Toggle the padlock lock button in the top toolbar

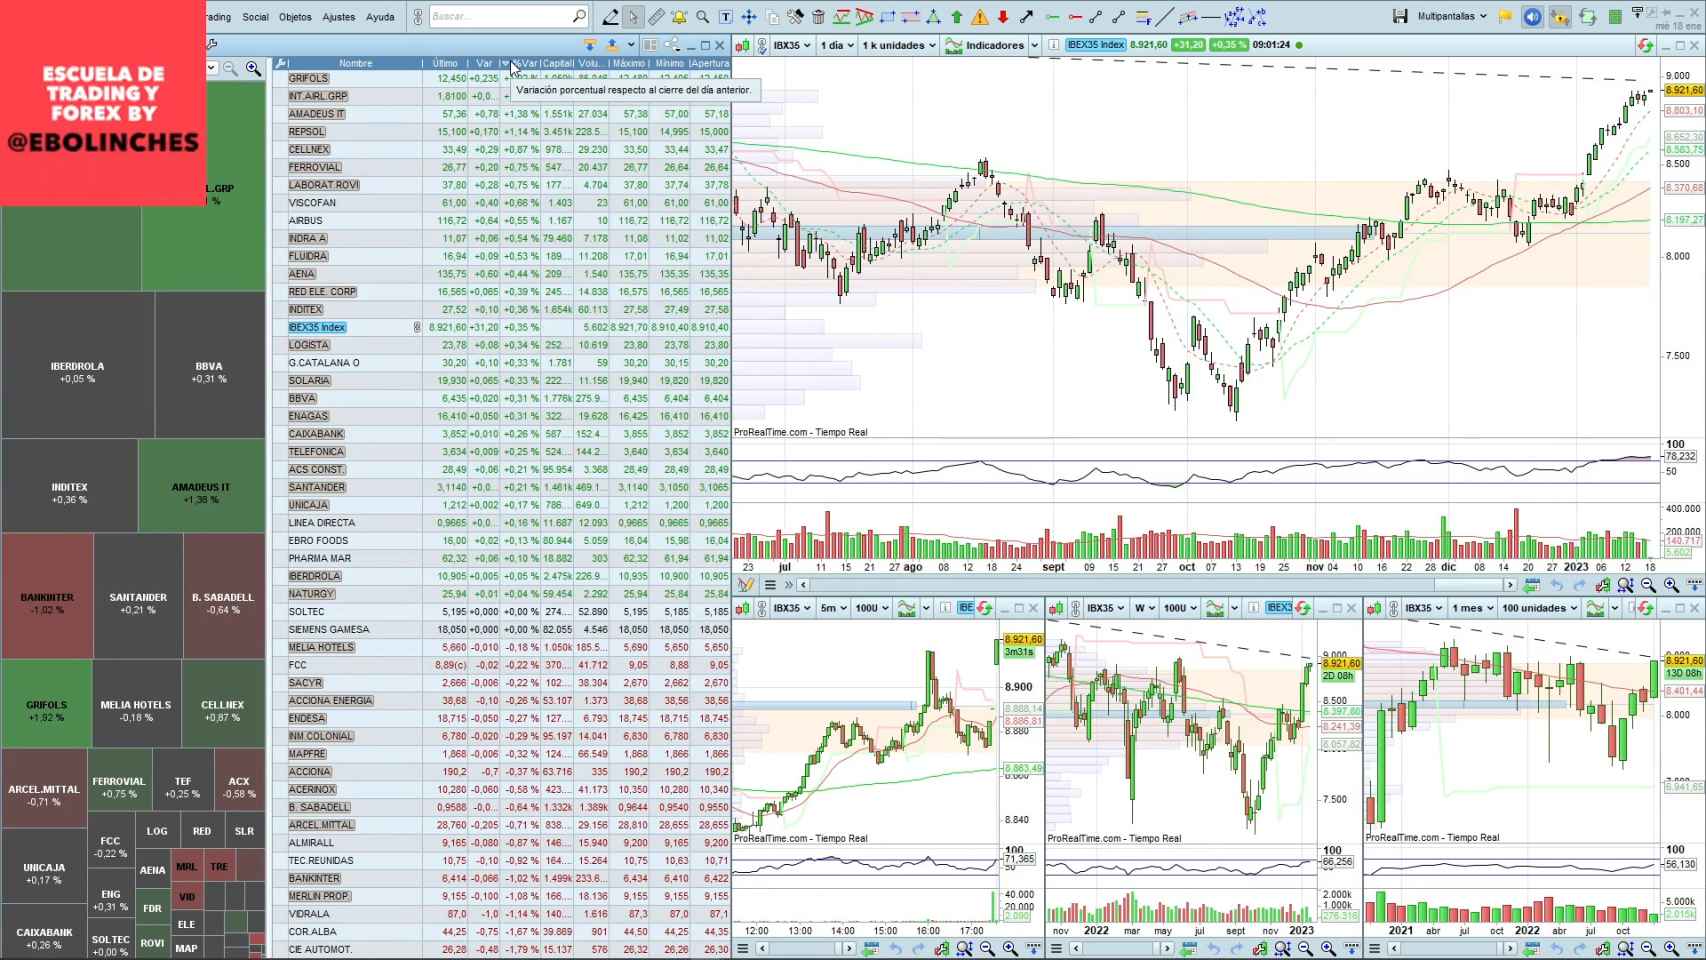pyautogui.click(x=1559, y=16)
